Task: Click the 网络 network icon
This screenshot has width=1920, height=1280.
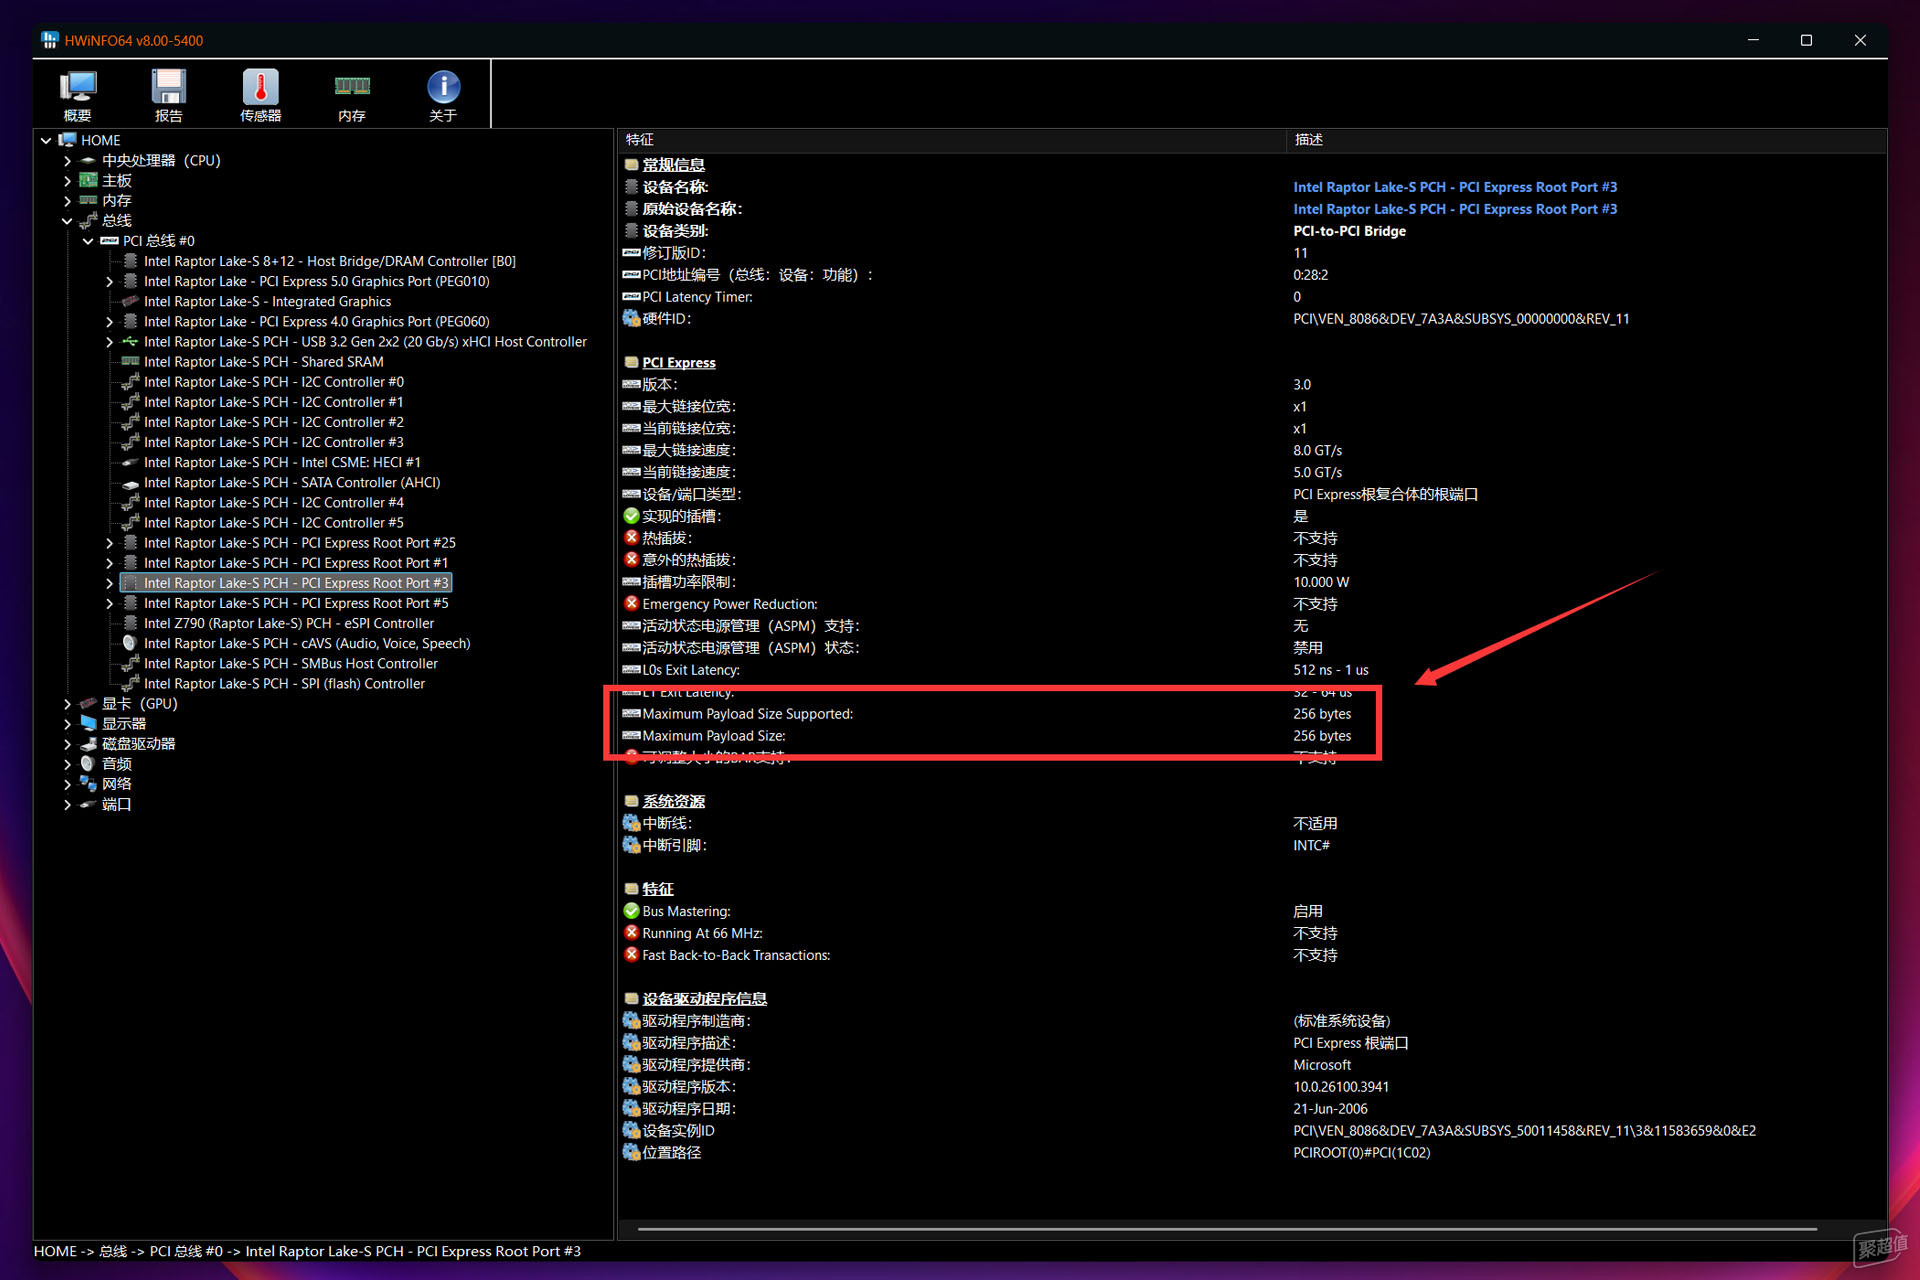Action: pos(89,783)
